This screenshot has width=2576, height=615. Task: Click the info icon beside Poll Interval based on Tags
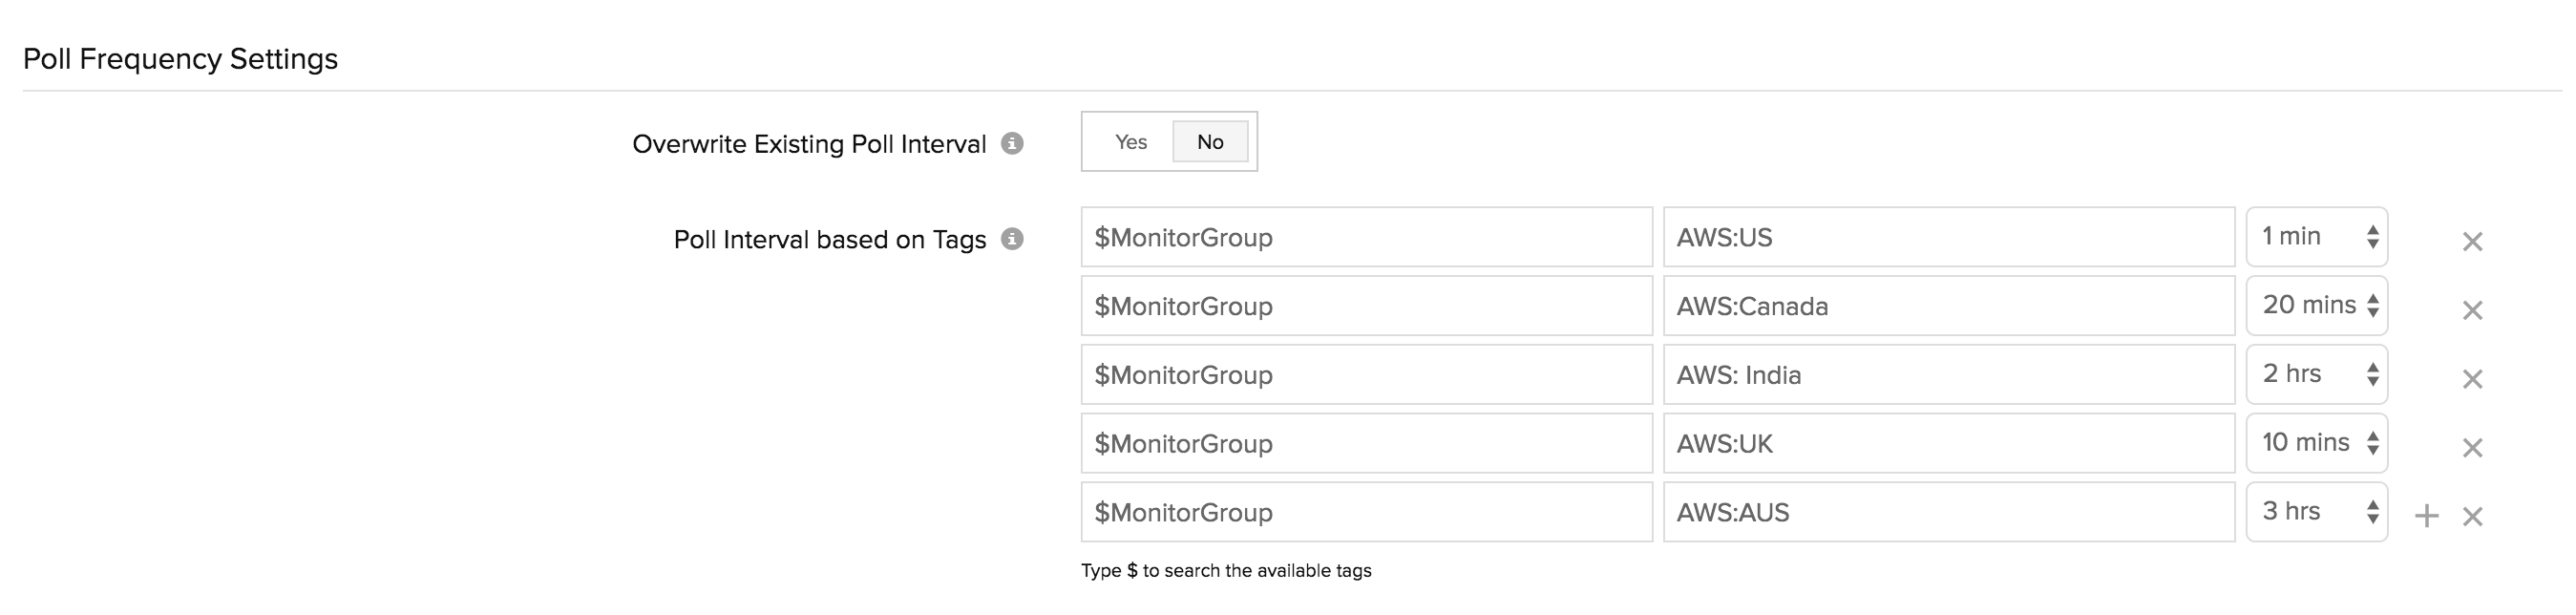pos(1016,240)
